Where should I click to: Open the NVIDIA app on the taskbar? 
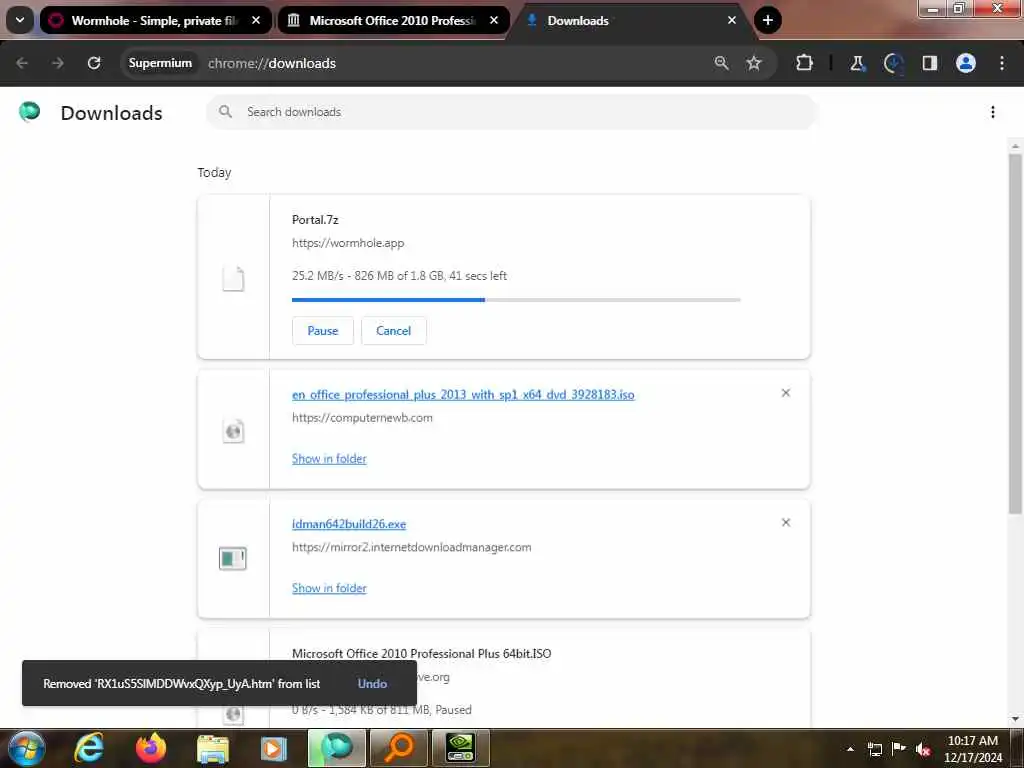[460, 748]
